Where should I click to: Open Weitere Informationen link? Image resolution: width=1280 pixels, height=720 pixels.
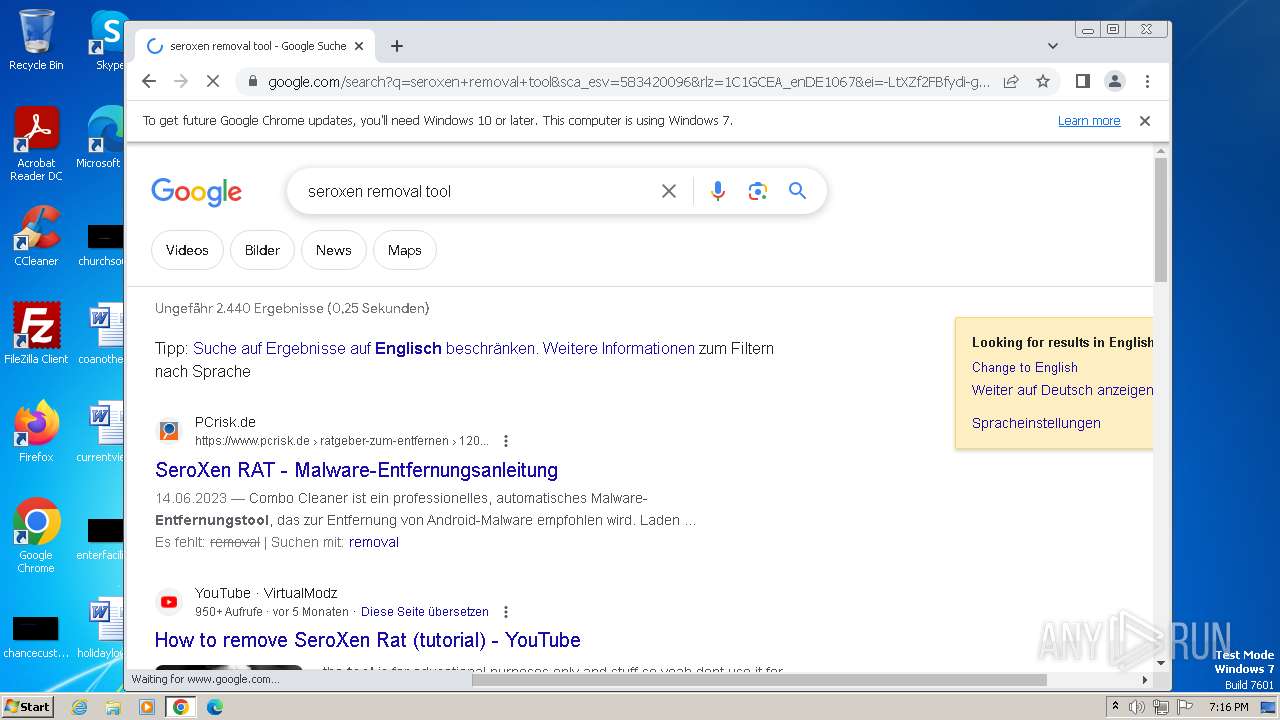coord(618,349)
